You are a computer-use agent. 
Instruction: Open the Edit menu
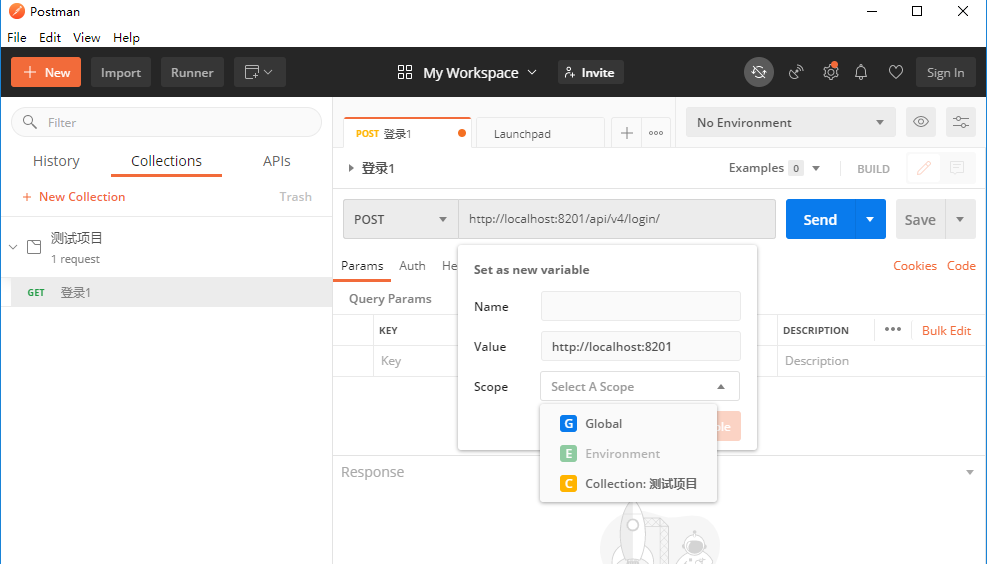(x=50, y=37)
